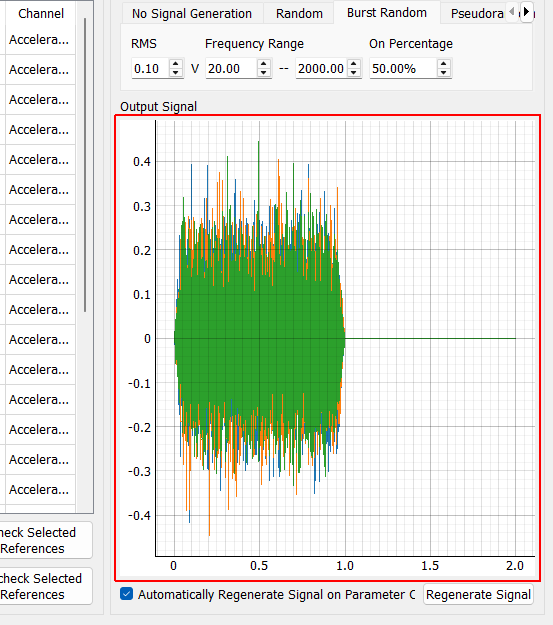
Task: Select the Burst Random tab
Action: point(387,13)
